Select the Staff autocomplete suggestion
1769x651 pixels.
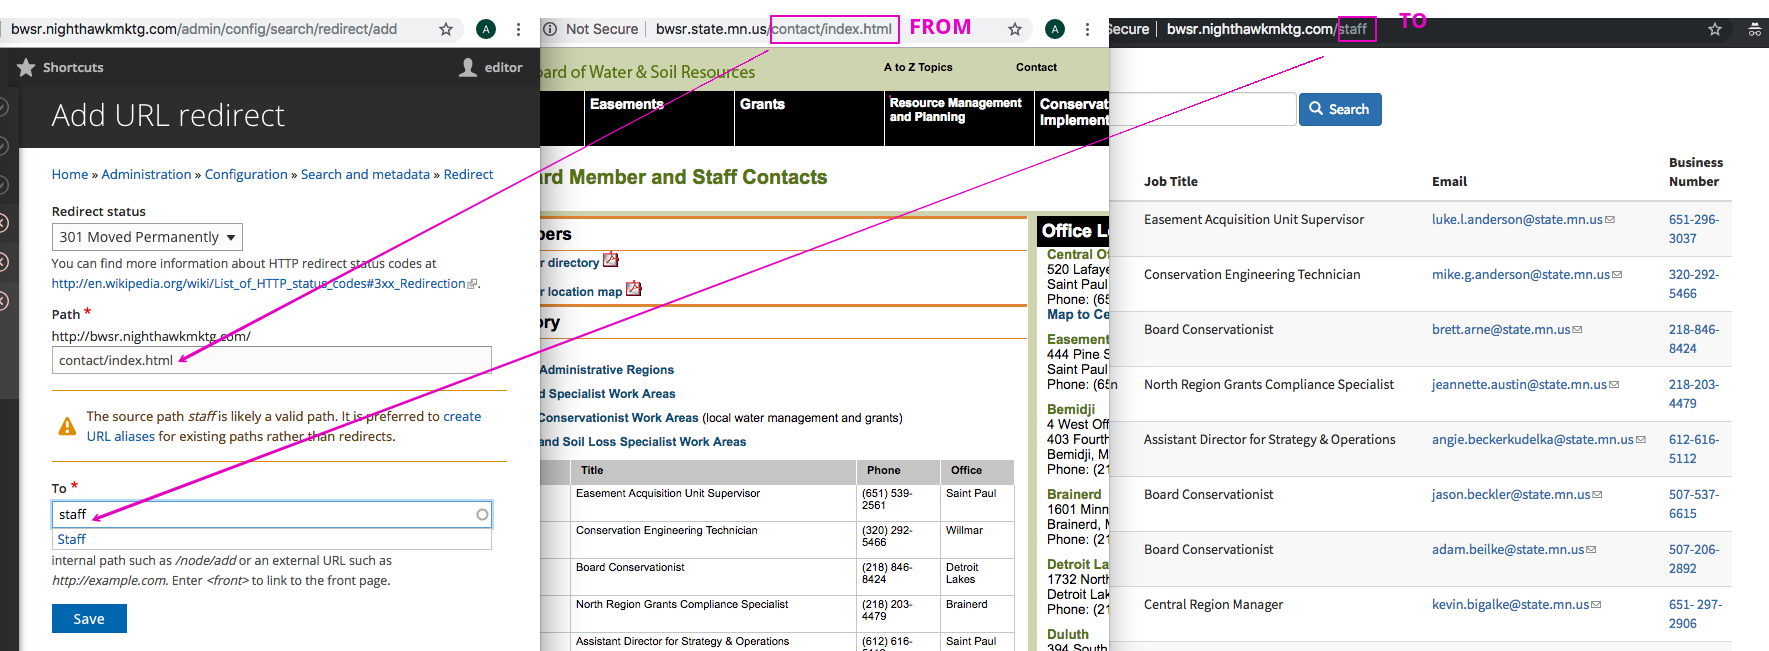[72, 539]
